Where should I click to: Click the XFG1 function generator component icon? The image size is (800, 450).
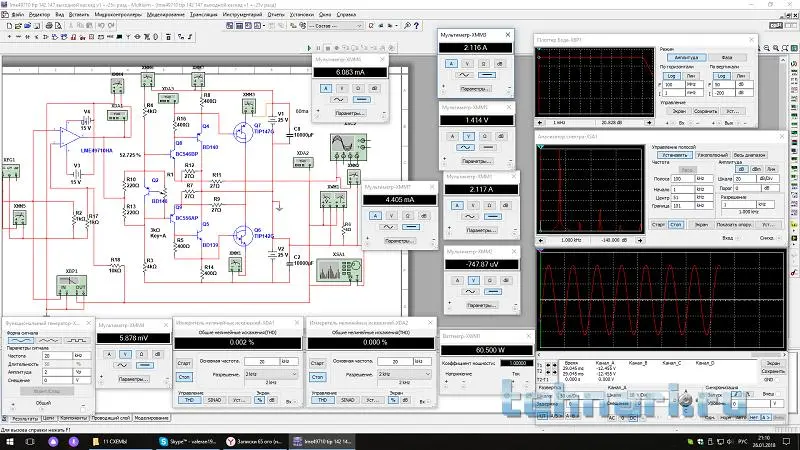[x=10, y=170]
